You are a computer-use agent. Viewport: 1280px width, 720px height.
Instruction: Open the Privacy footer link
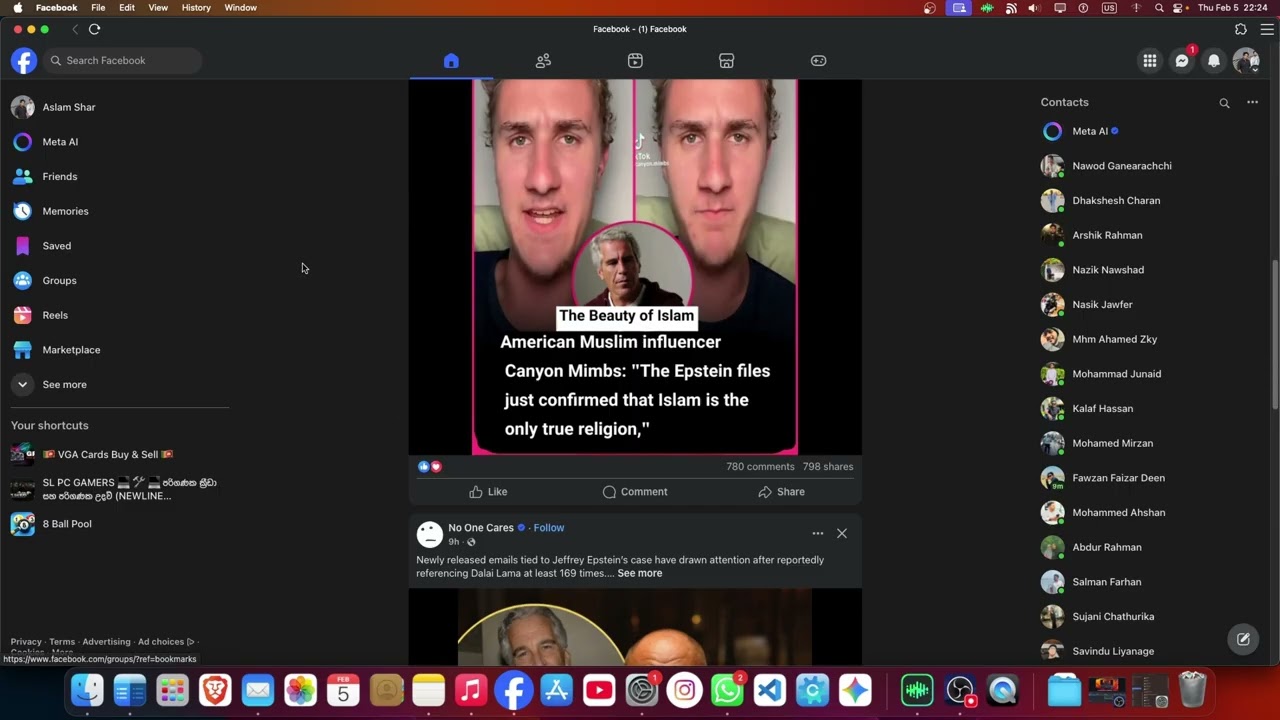pyautogui.click(x=26, y=642)
